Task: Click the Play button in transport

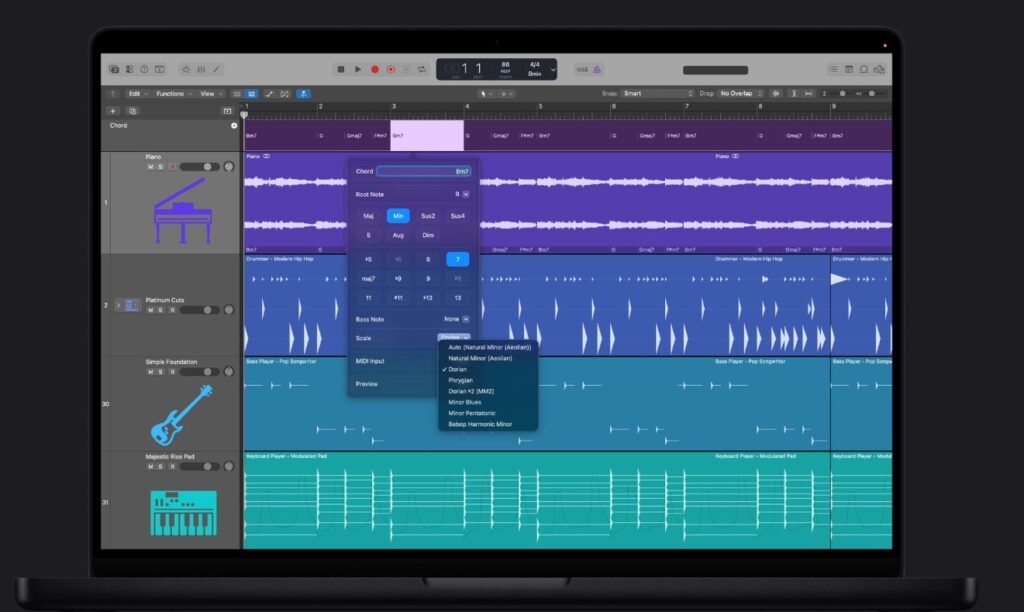Action: coord(357,69)
